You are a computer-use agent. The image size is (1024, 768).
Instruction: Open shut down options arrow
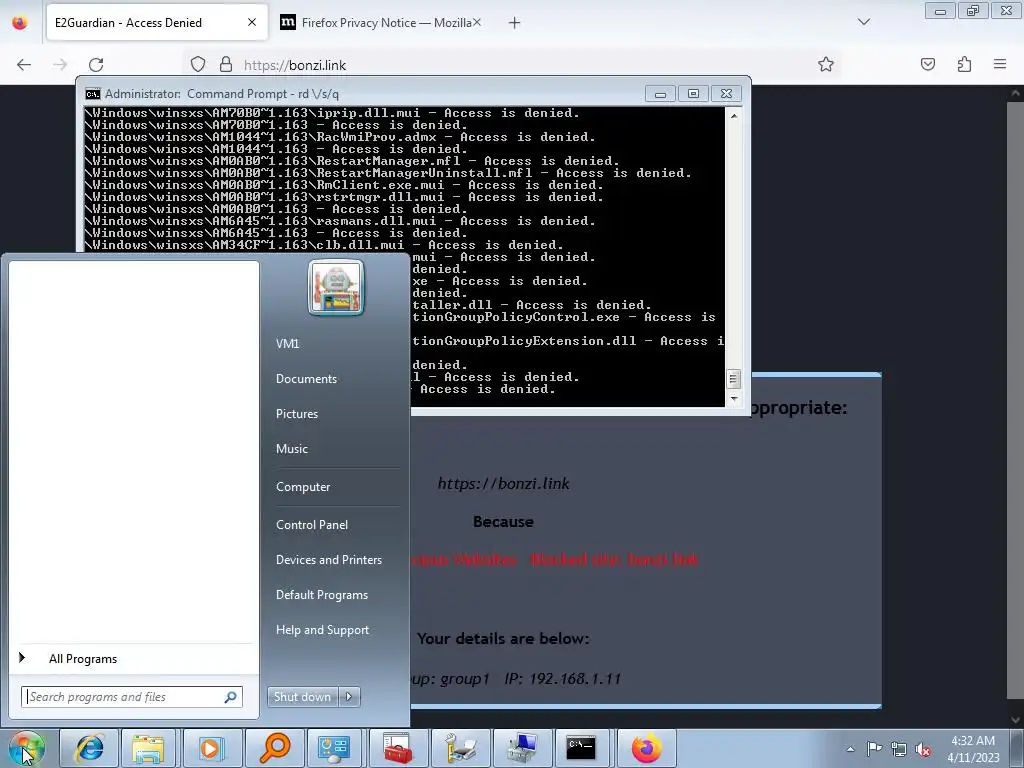point(349,697)
